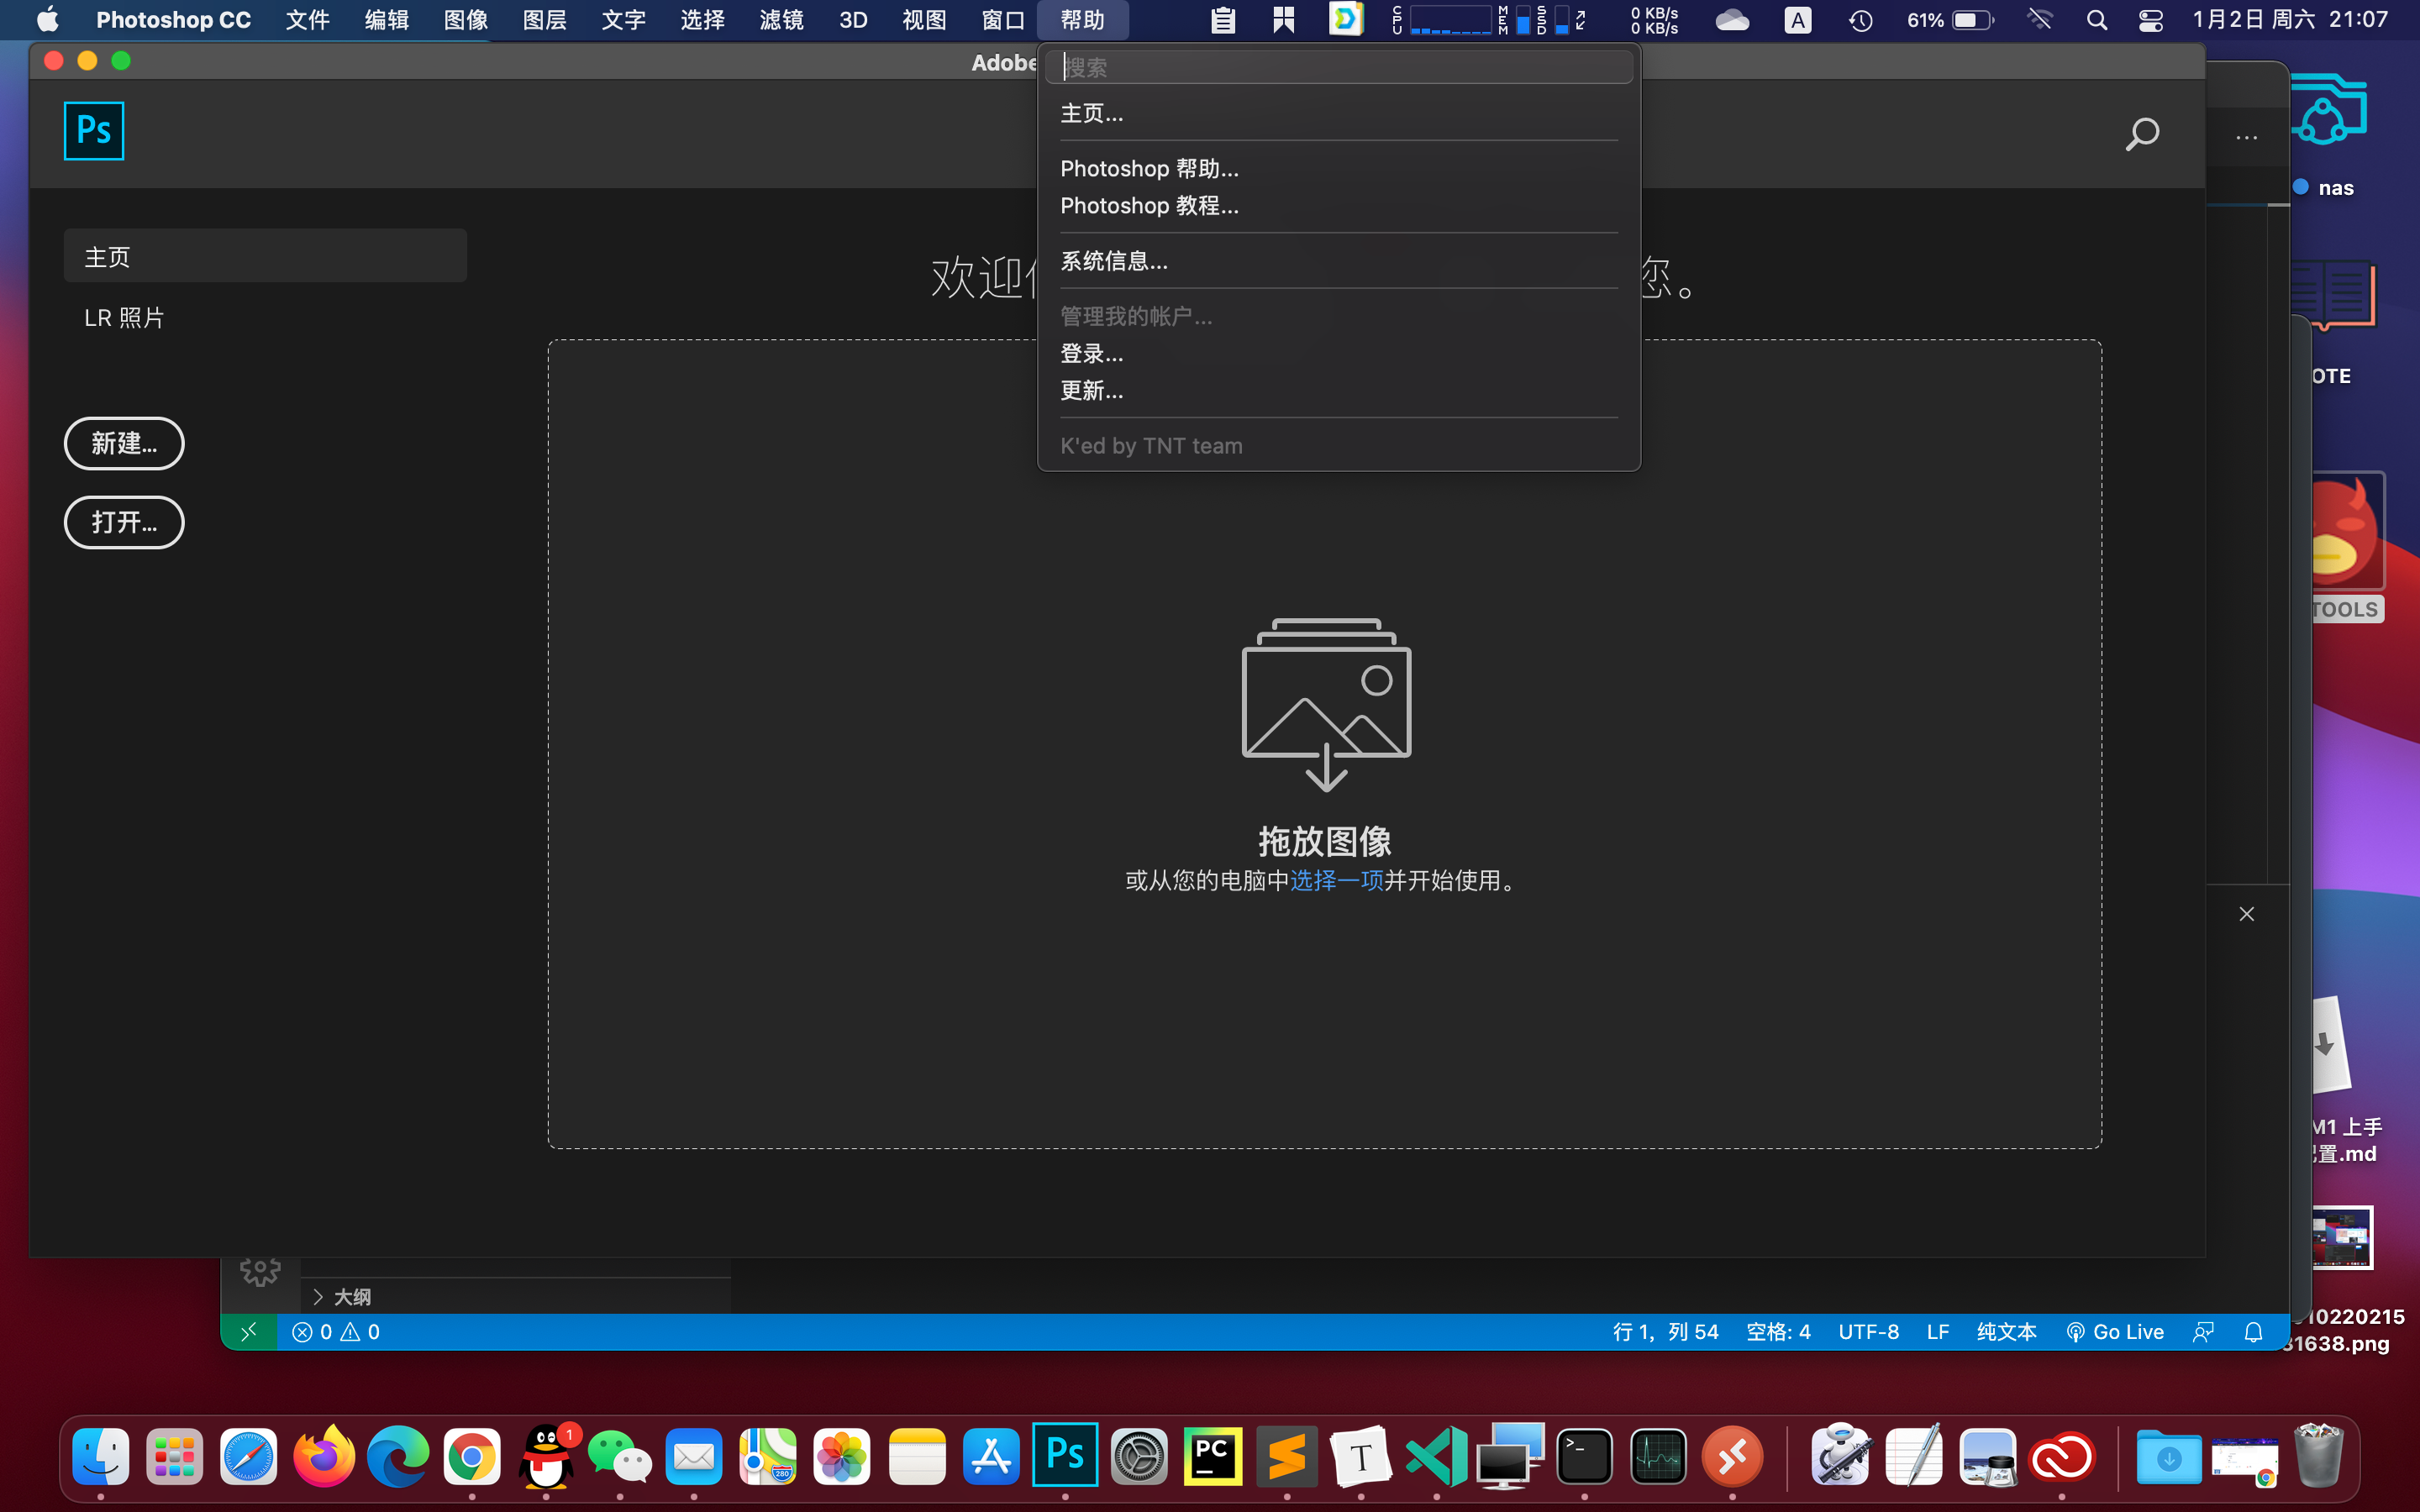Open PyCharm from the Dock

[x=1213, y=1456]
